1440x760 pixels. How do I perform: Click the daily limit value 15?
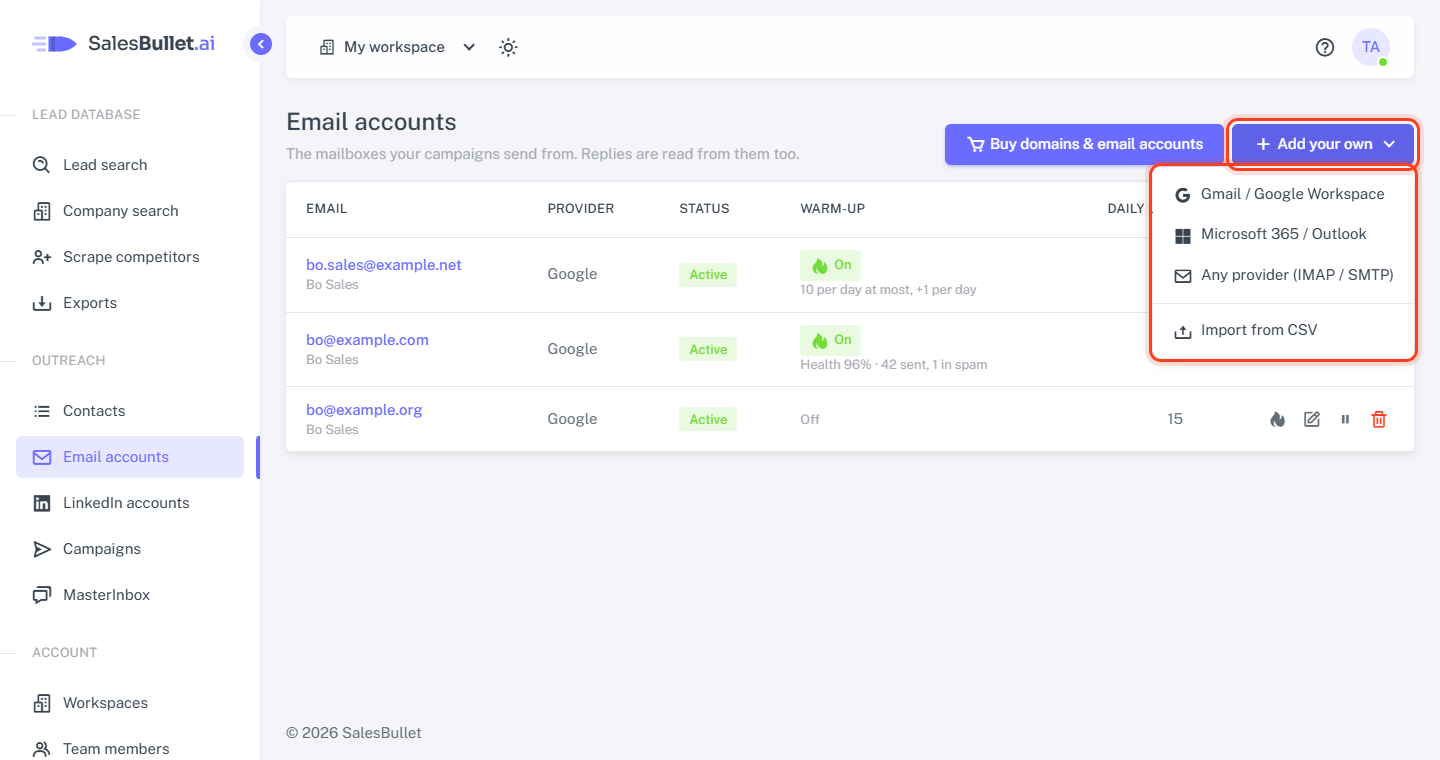click(x=1175, y=419)
